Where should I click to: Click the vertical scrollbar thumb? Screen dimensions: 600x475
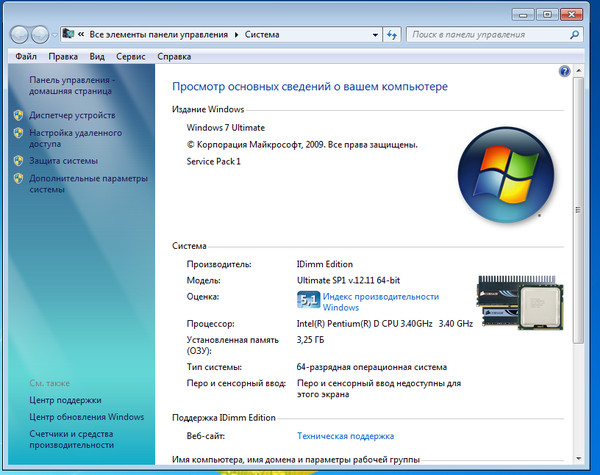click(579, 210)
